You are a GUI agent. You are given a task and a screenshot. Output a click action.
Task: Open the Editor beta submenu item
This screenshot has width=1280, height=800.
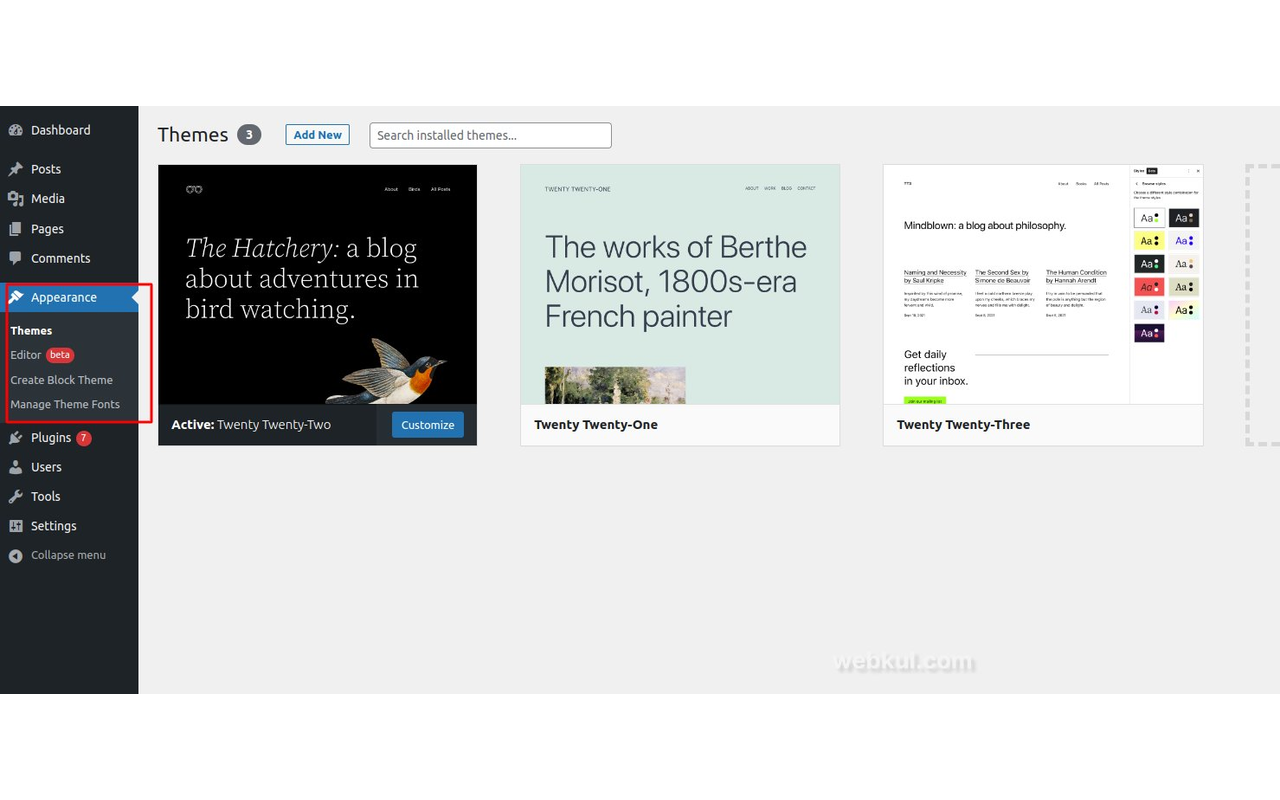click(42, 355)
